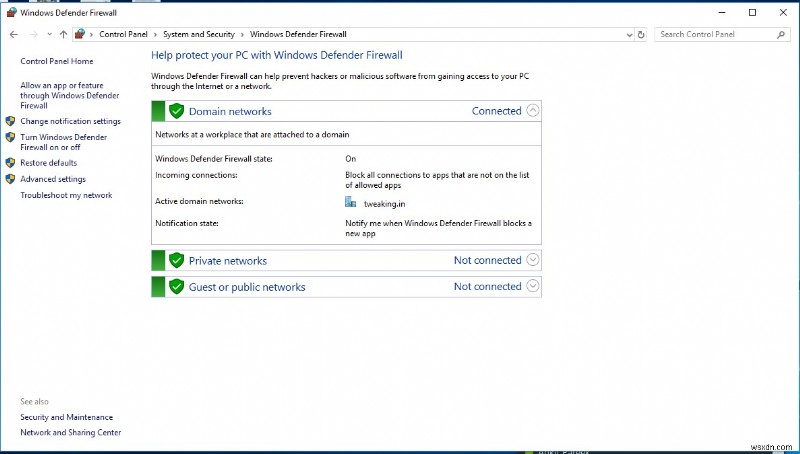Open Turn Windows Defender Firewall on or off
Viewport: 800px width, 454px height.
coord(64,142)
